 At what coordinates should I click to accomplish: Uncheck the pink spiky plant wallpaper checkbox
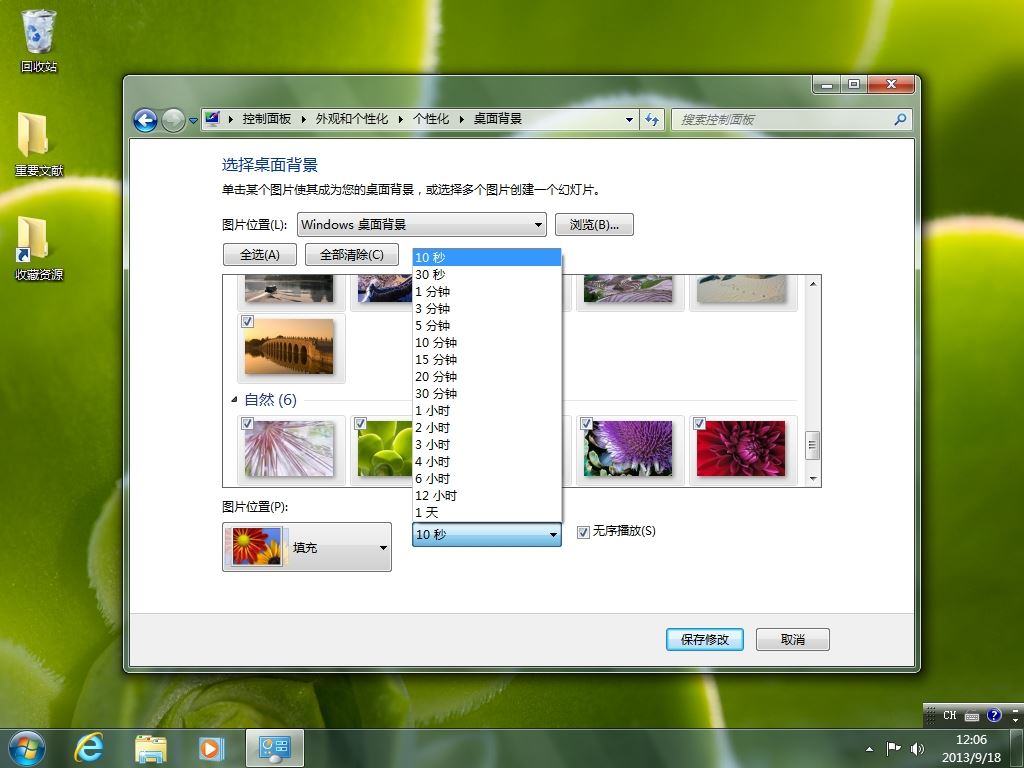248,423
